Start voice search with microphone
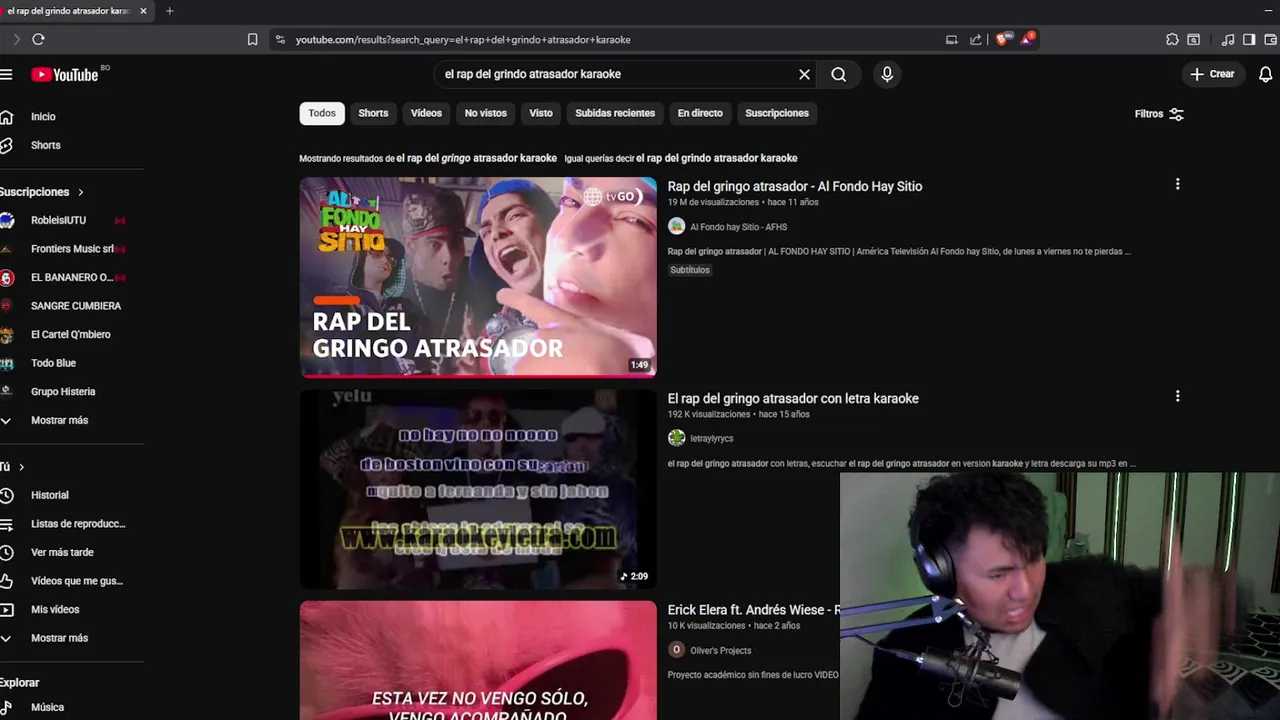Viewport: 1280px width, 720px height. pos(887,74)
